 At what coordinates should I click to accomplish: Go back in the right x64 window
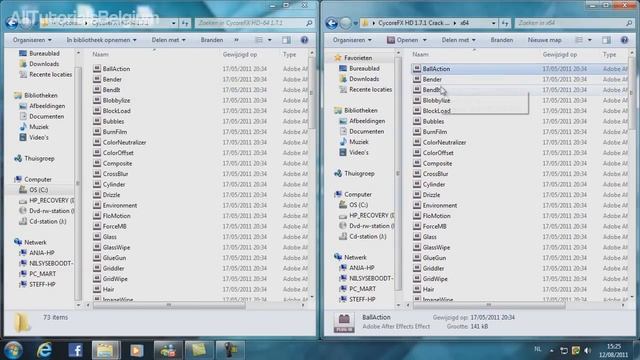tap(332, 23)
